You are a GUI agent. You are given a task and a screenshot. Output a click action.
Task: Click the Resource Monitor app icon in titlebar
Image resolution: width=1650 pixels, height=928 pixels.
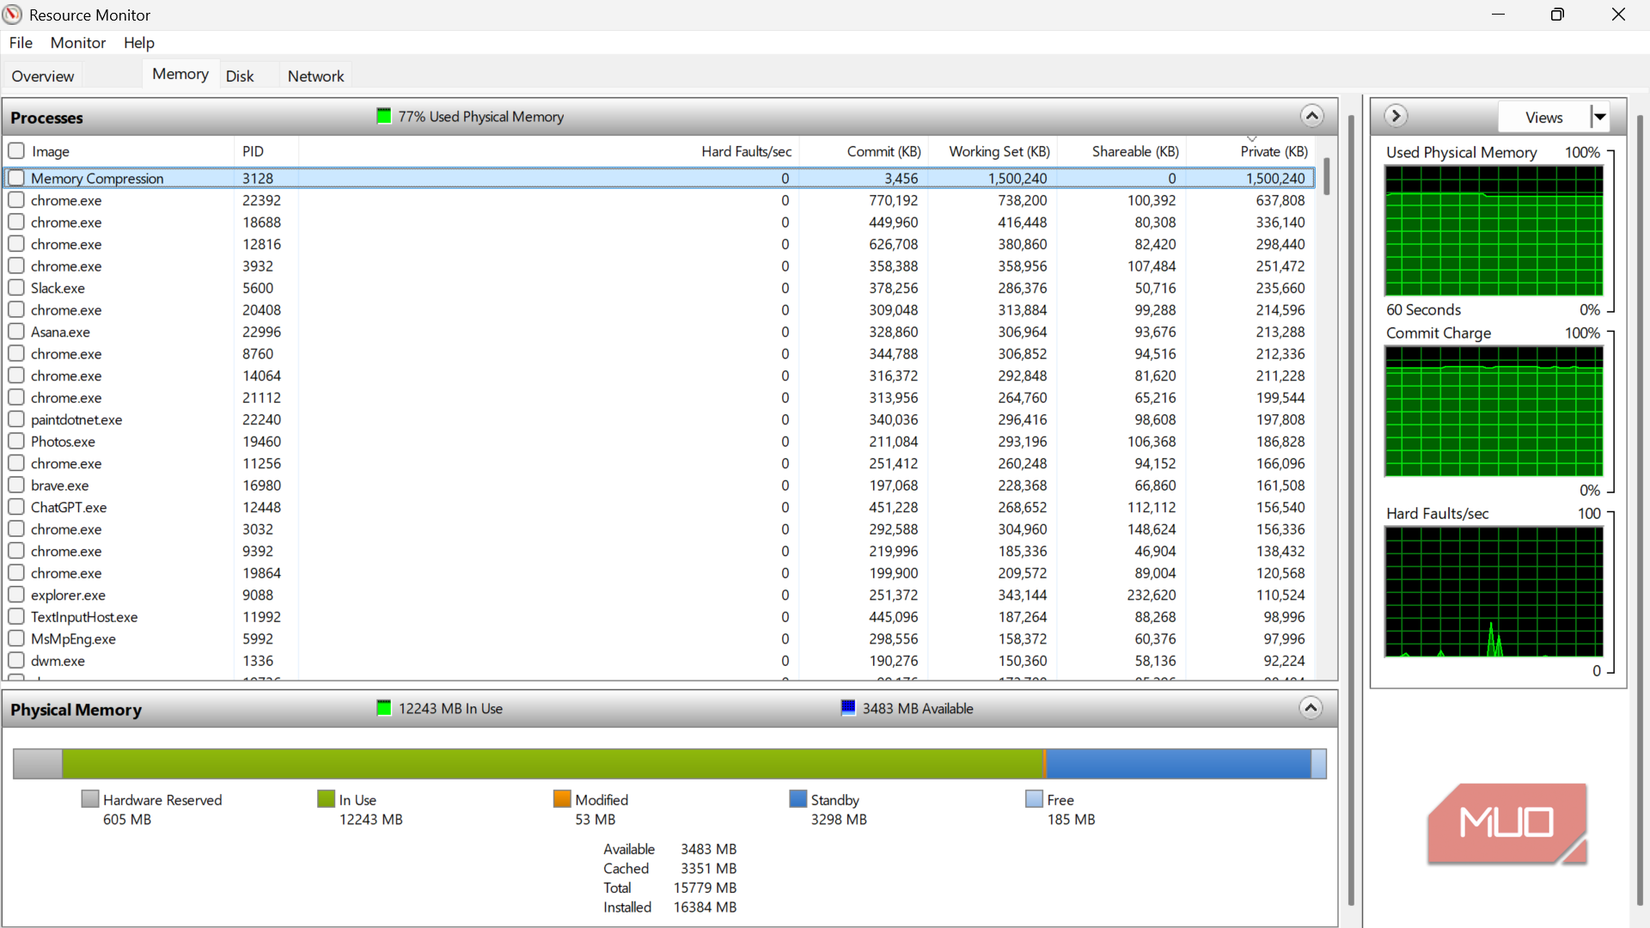(13, 14)
